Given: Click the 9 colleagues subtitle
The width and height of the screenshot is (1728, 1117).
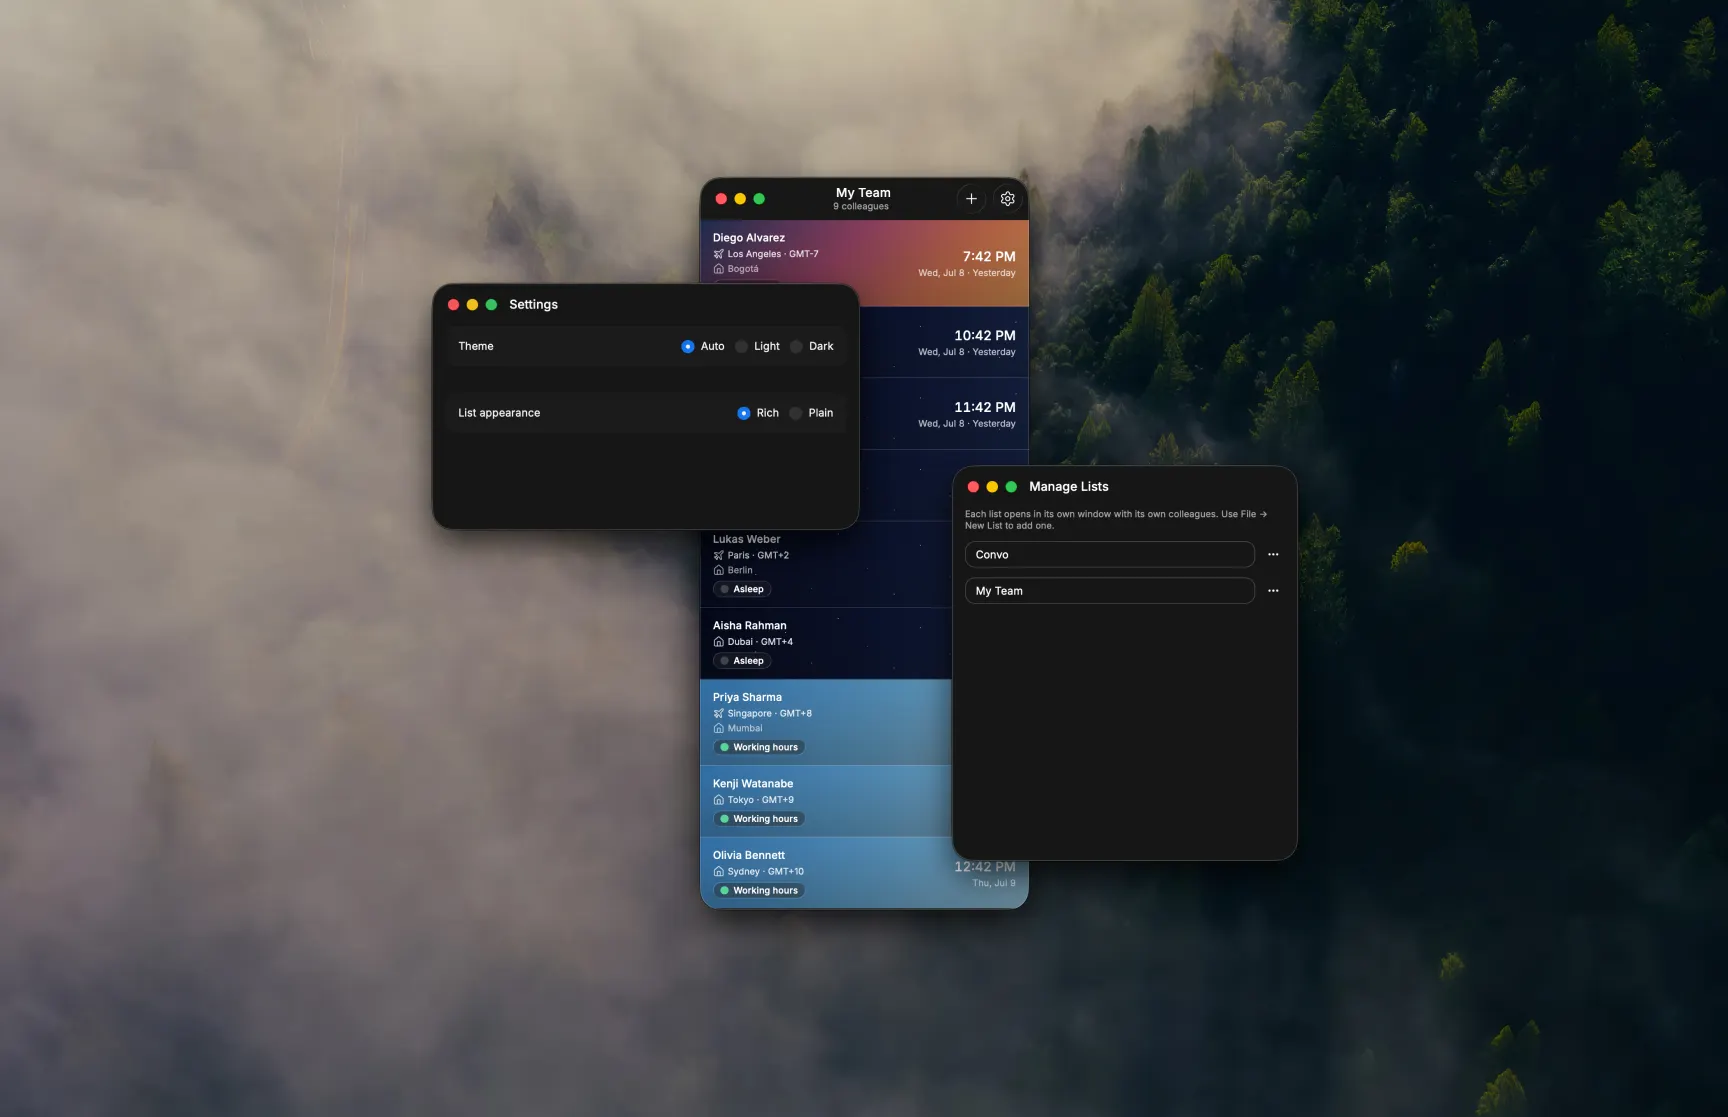Looking at the screenshot, I should pos(861,207).
